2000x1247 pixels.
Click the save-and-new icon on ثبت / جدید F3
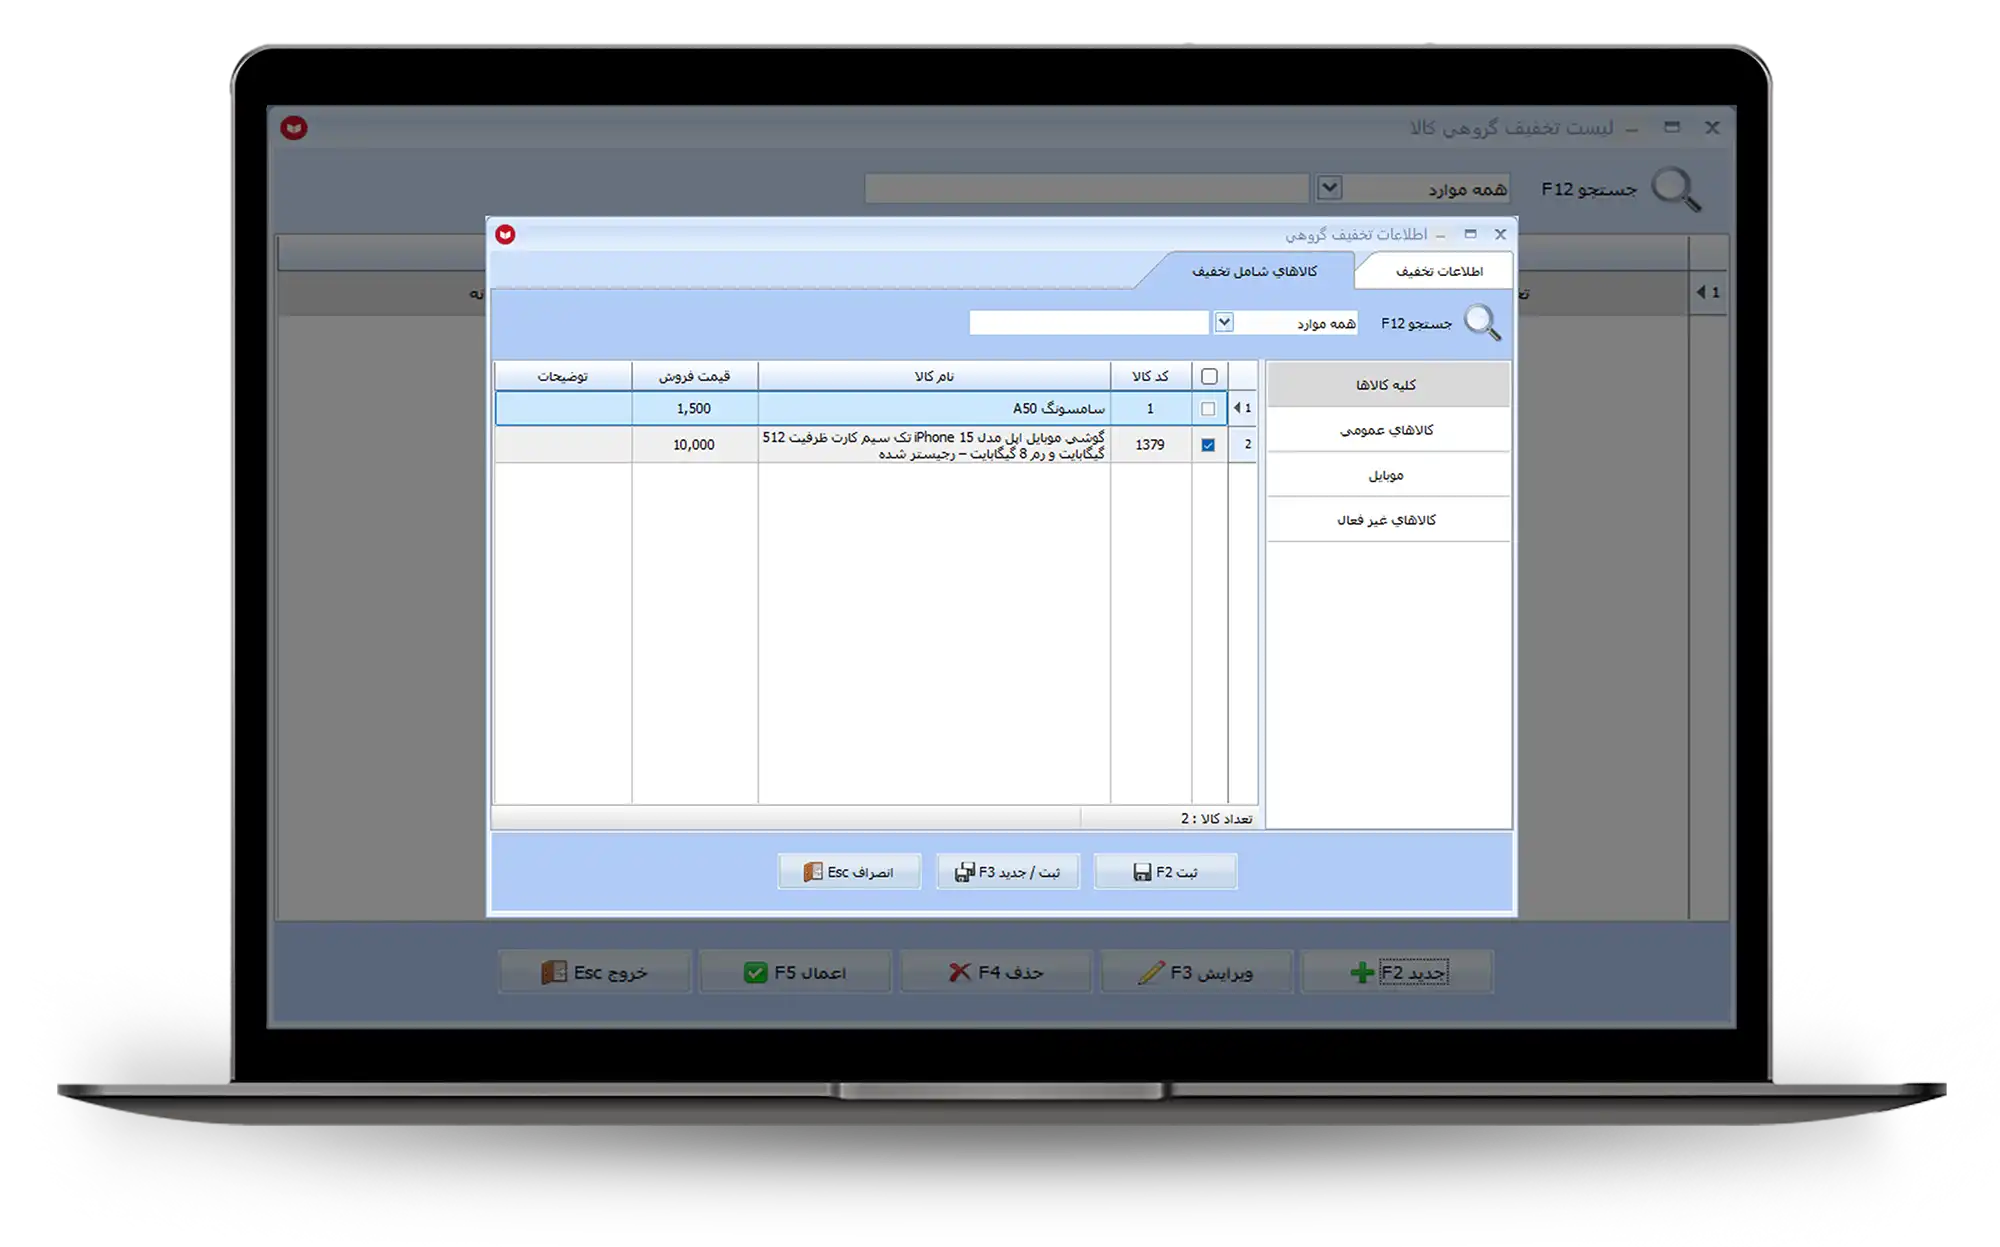(964, 872)
